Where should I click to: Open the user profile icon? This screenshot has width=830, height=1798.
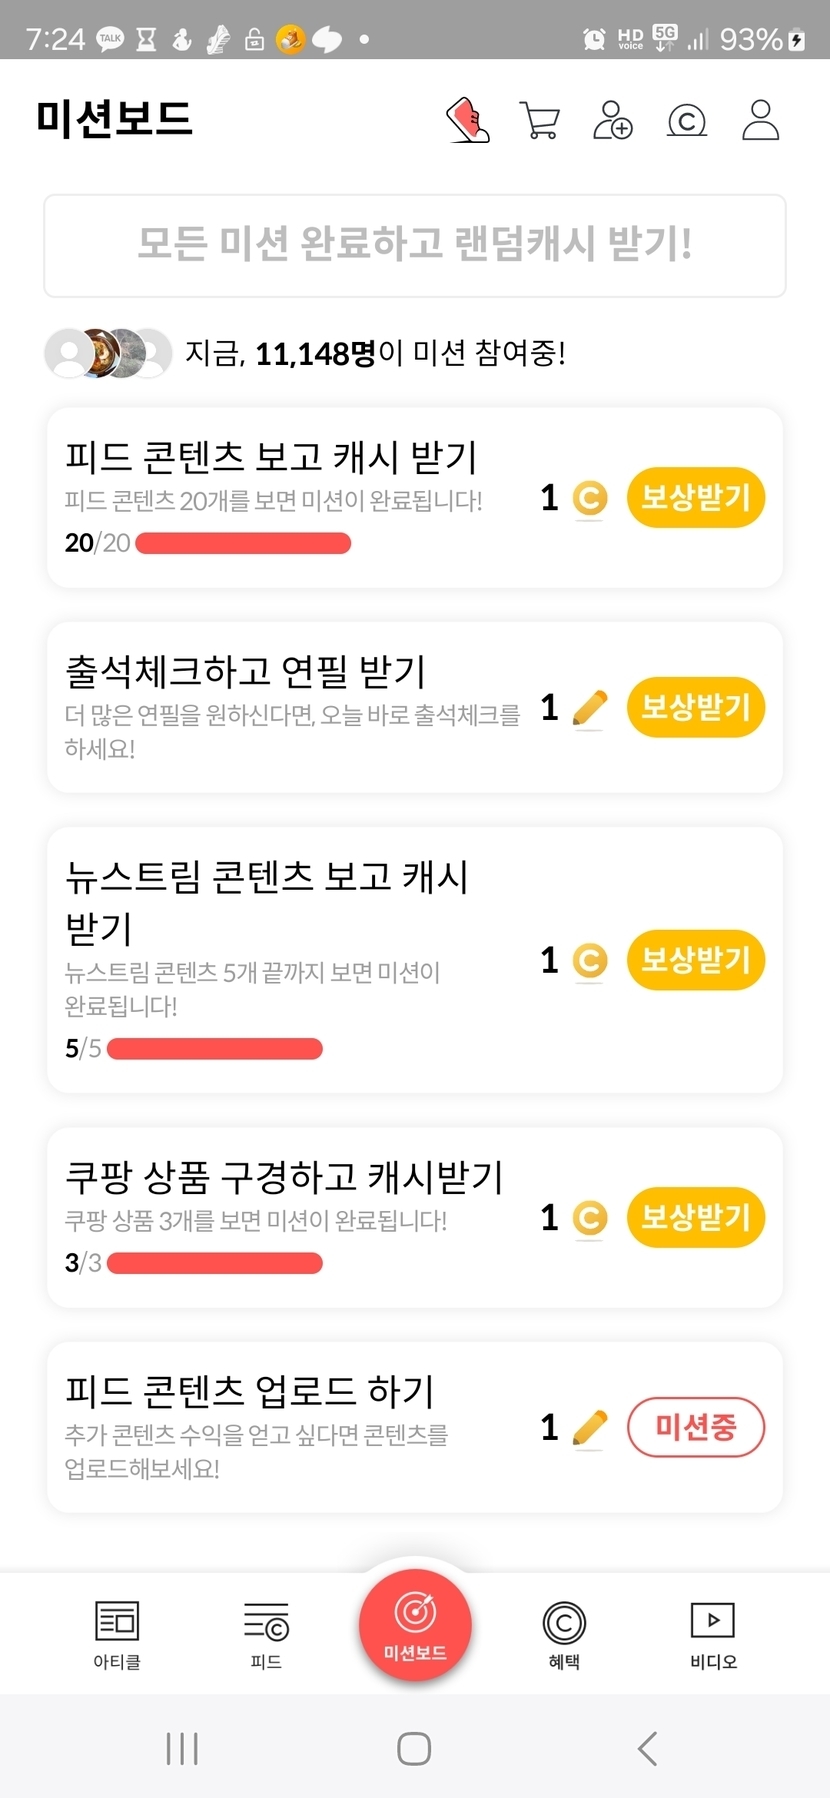(x=760, y=120)
